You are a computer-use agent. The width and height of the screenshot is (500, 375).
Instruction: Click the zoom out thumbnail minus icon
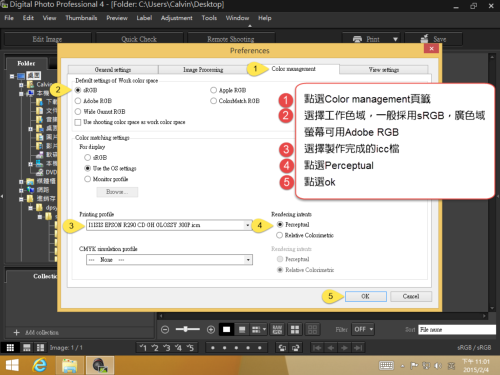coord(165,330)
